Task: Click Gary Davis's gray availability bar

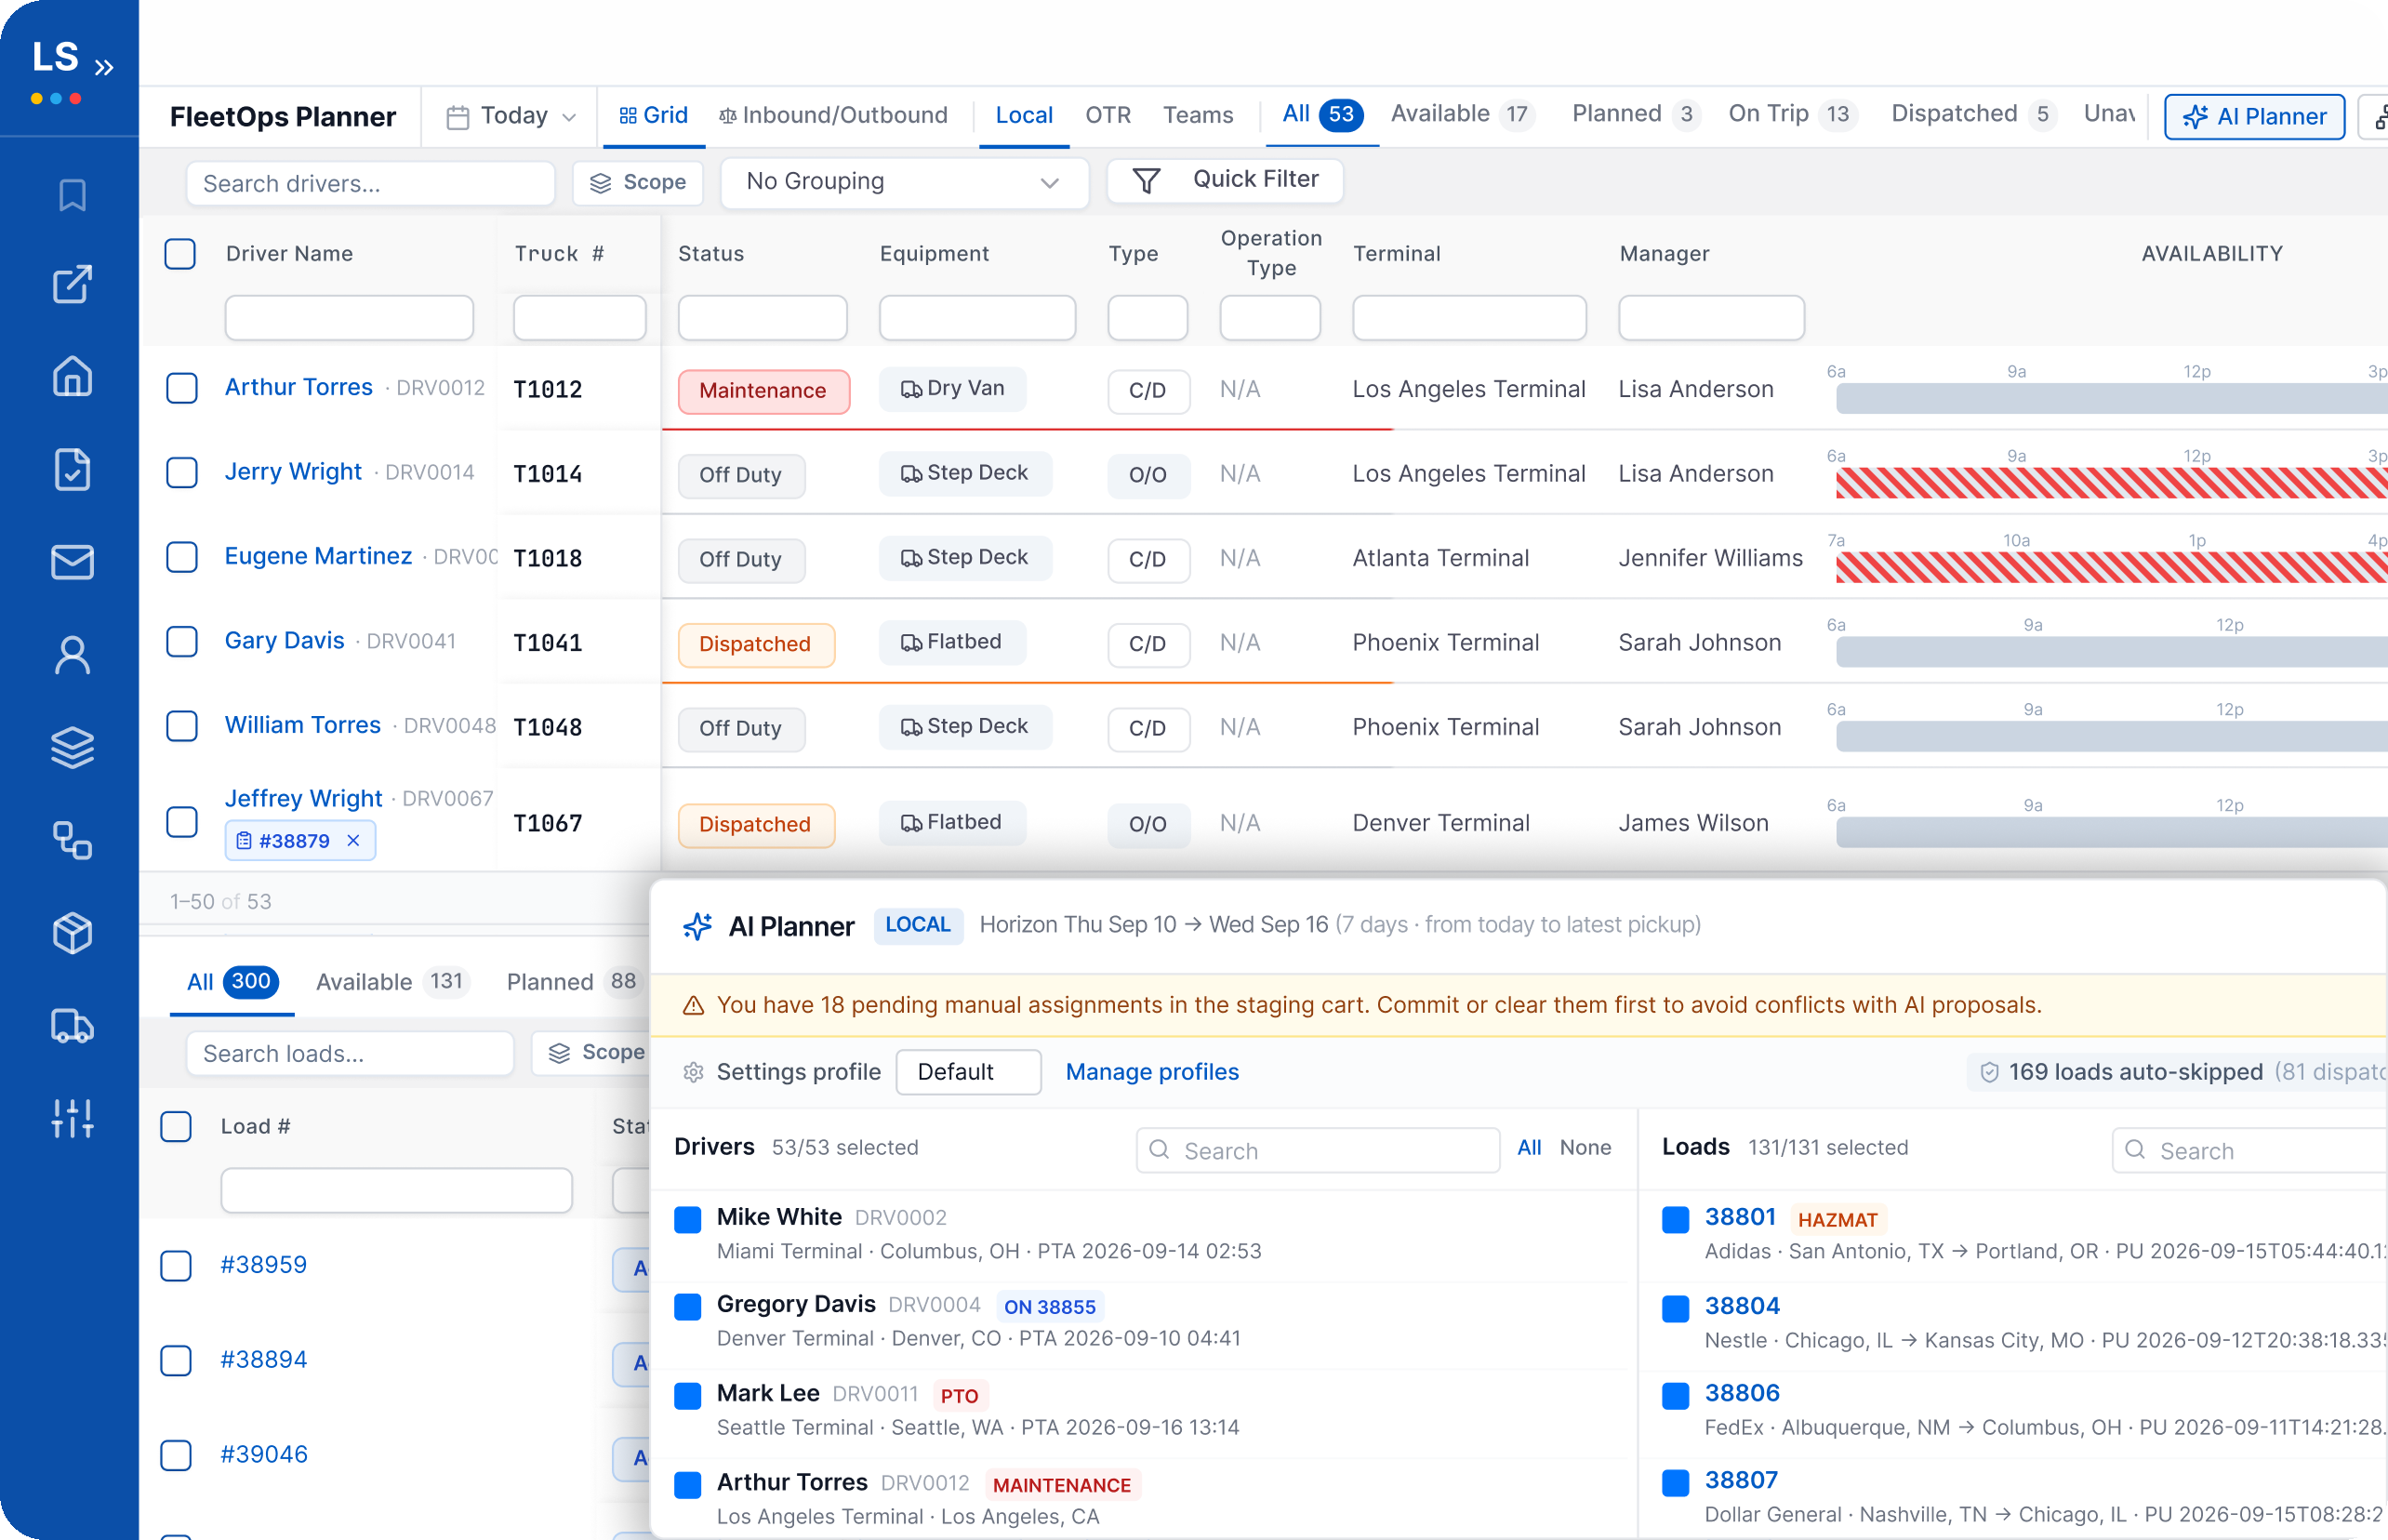Action: pos(2111,652)
